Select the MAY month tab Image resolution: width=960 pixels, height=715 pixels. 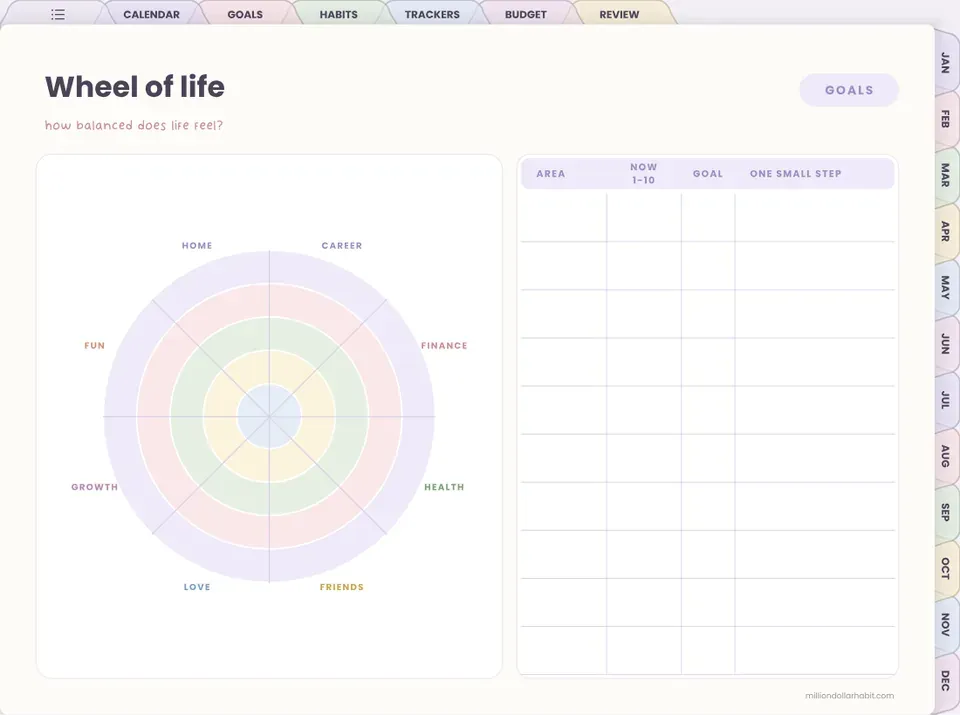(x=946, y=287)
